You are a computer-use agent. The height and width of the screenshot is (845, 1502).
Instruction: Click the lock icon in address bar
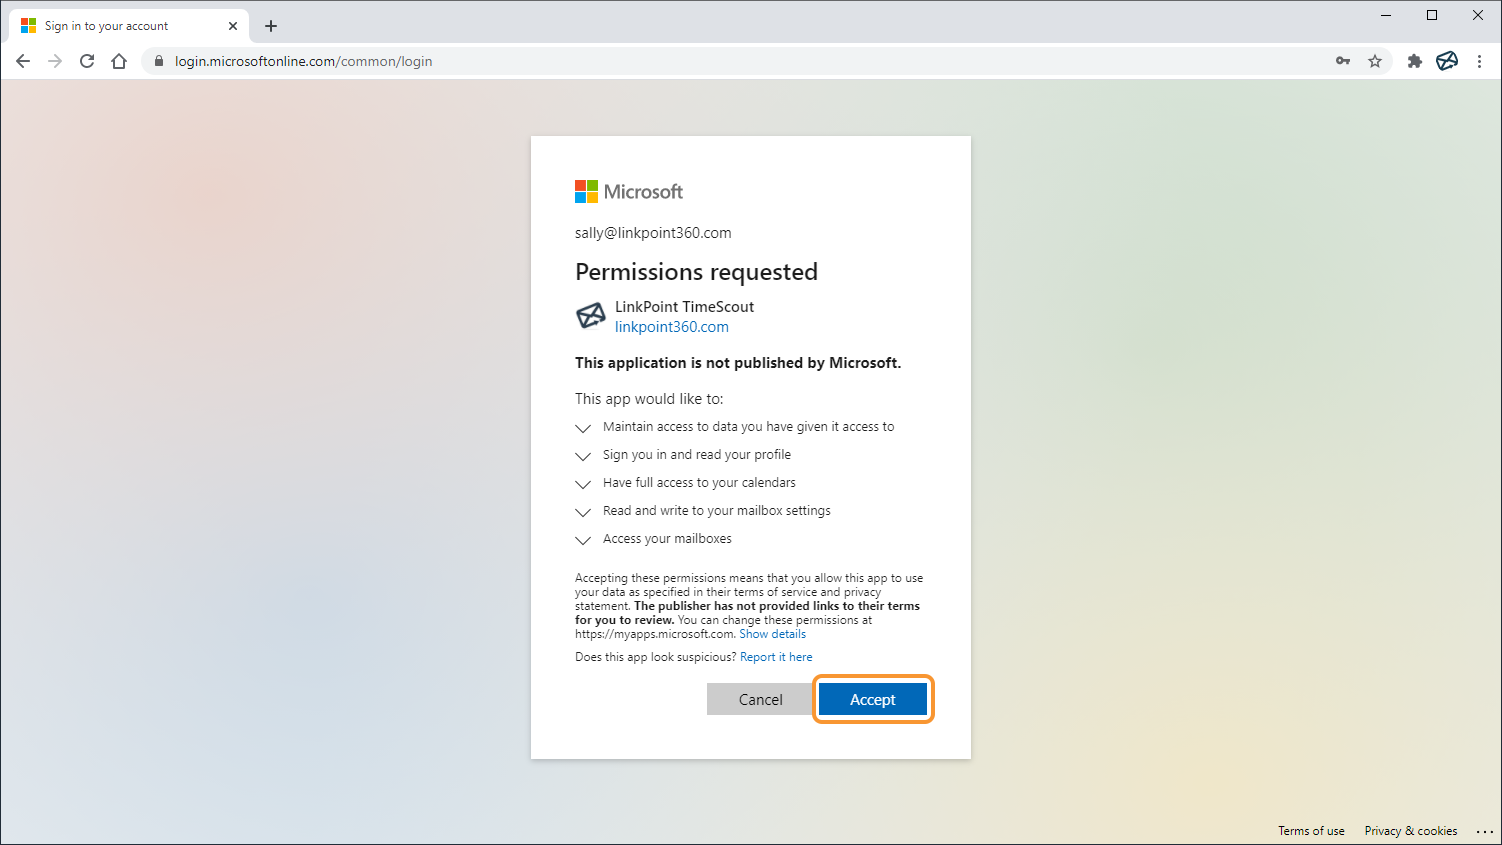point(158,61)
